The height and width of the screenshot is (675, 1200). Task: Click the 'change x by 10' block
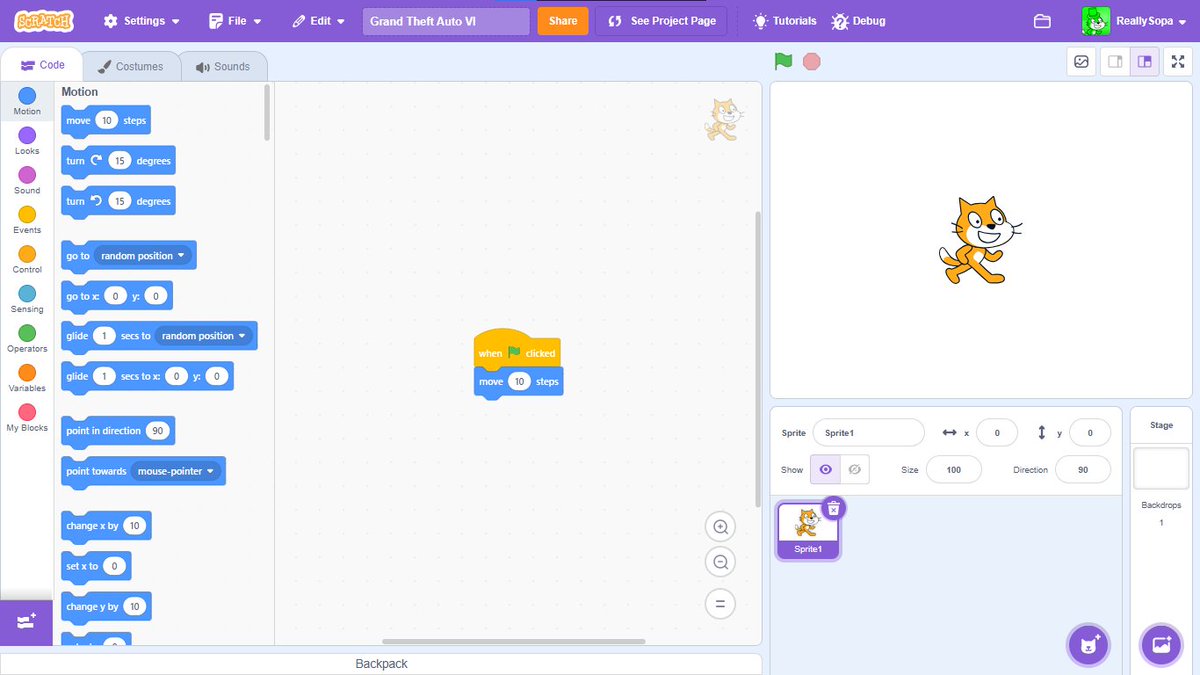pyautogui.click(x=106, y=526)
